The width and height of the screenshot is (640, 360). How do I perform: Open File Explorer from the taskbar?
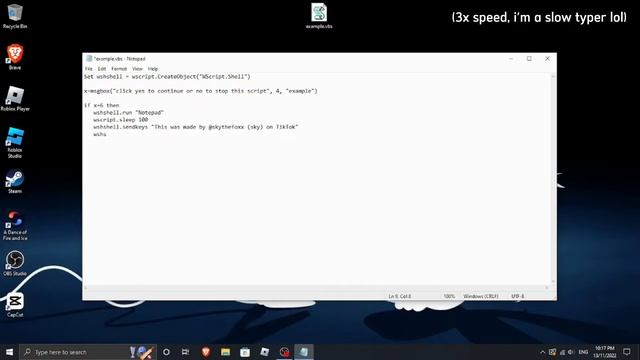click(225, 352)
